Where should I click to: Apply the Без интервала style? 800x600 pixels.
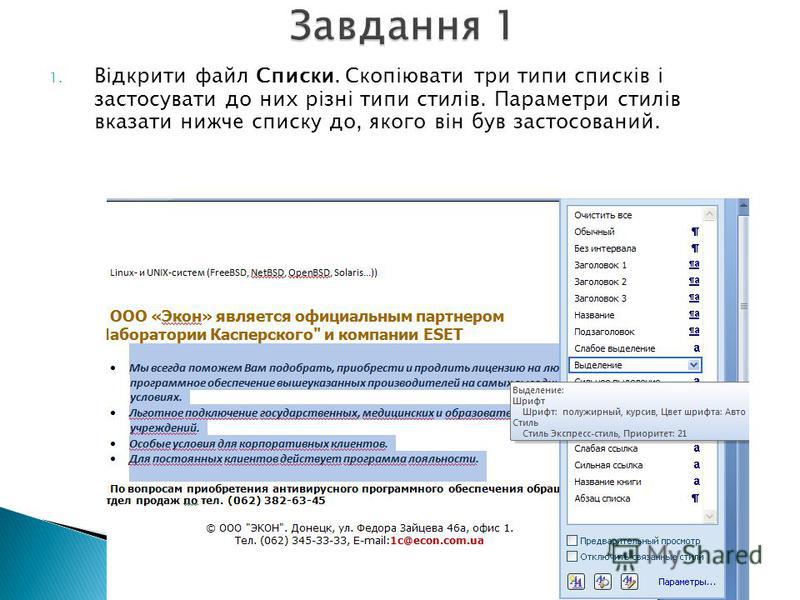pyautogui.click(x=636, y=248)
